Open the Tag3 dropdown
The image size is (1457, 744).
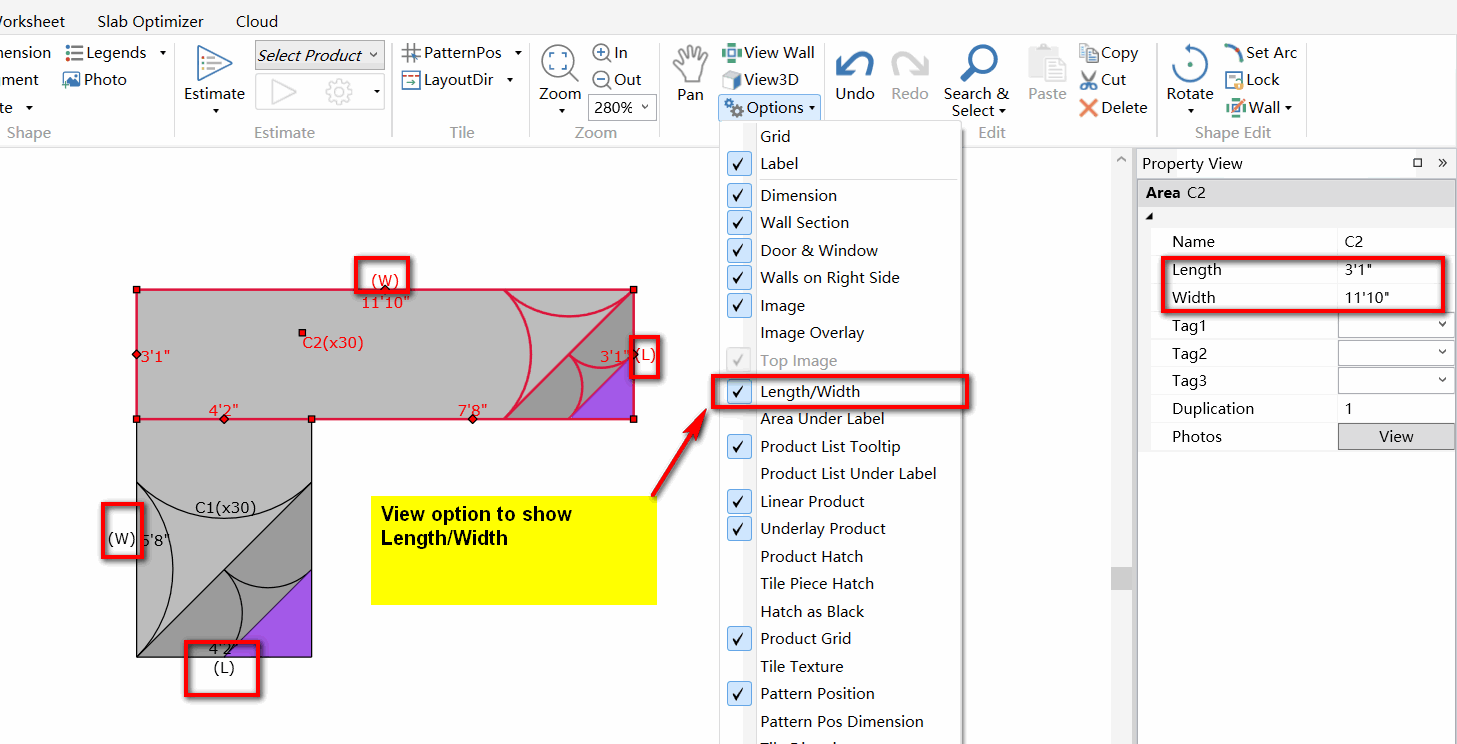1442,381
